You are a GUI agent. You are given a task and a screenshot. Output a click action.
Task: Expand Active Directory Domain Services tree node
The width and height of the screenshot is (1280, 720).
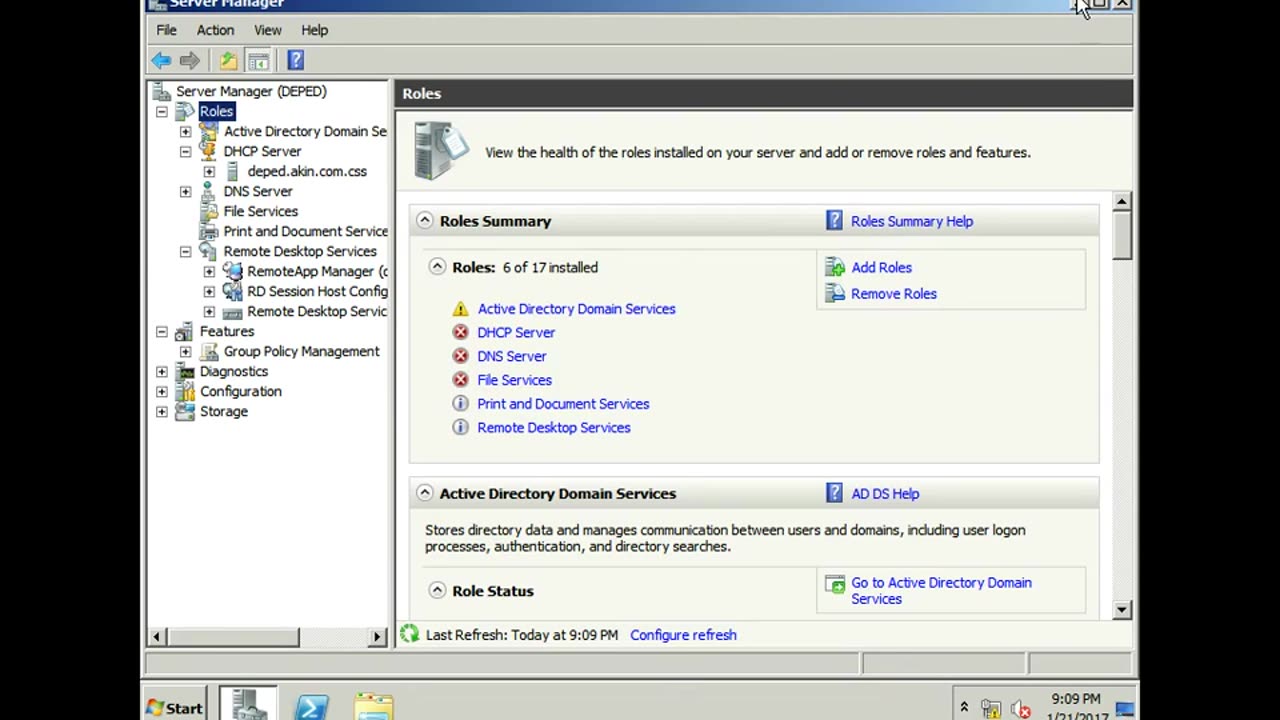[x=185, y=131]
